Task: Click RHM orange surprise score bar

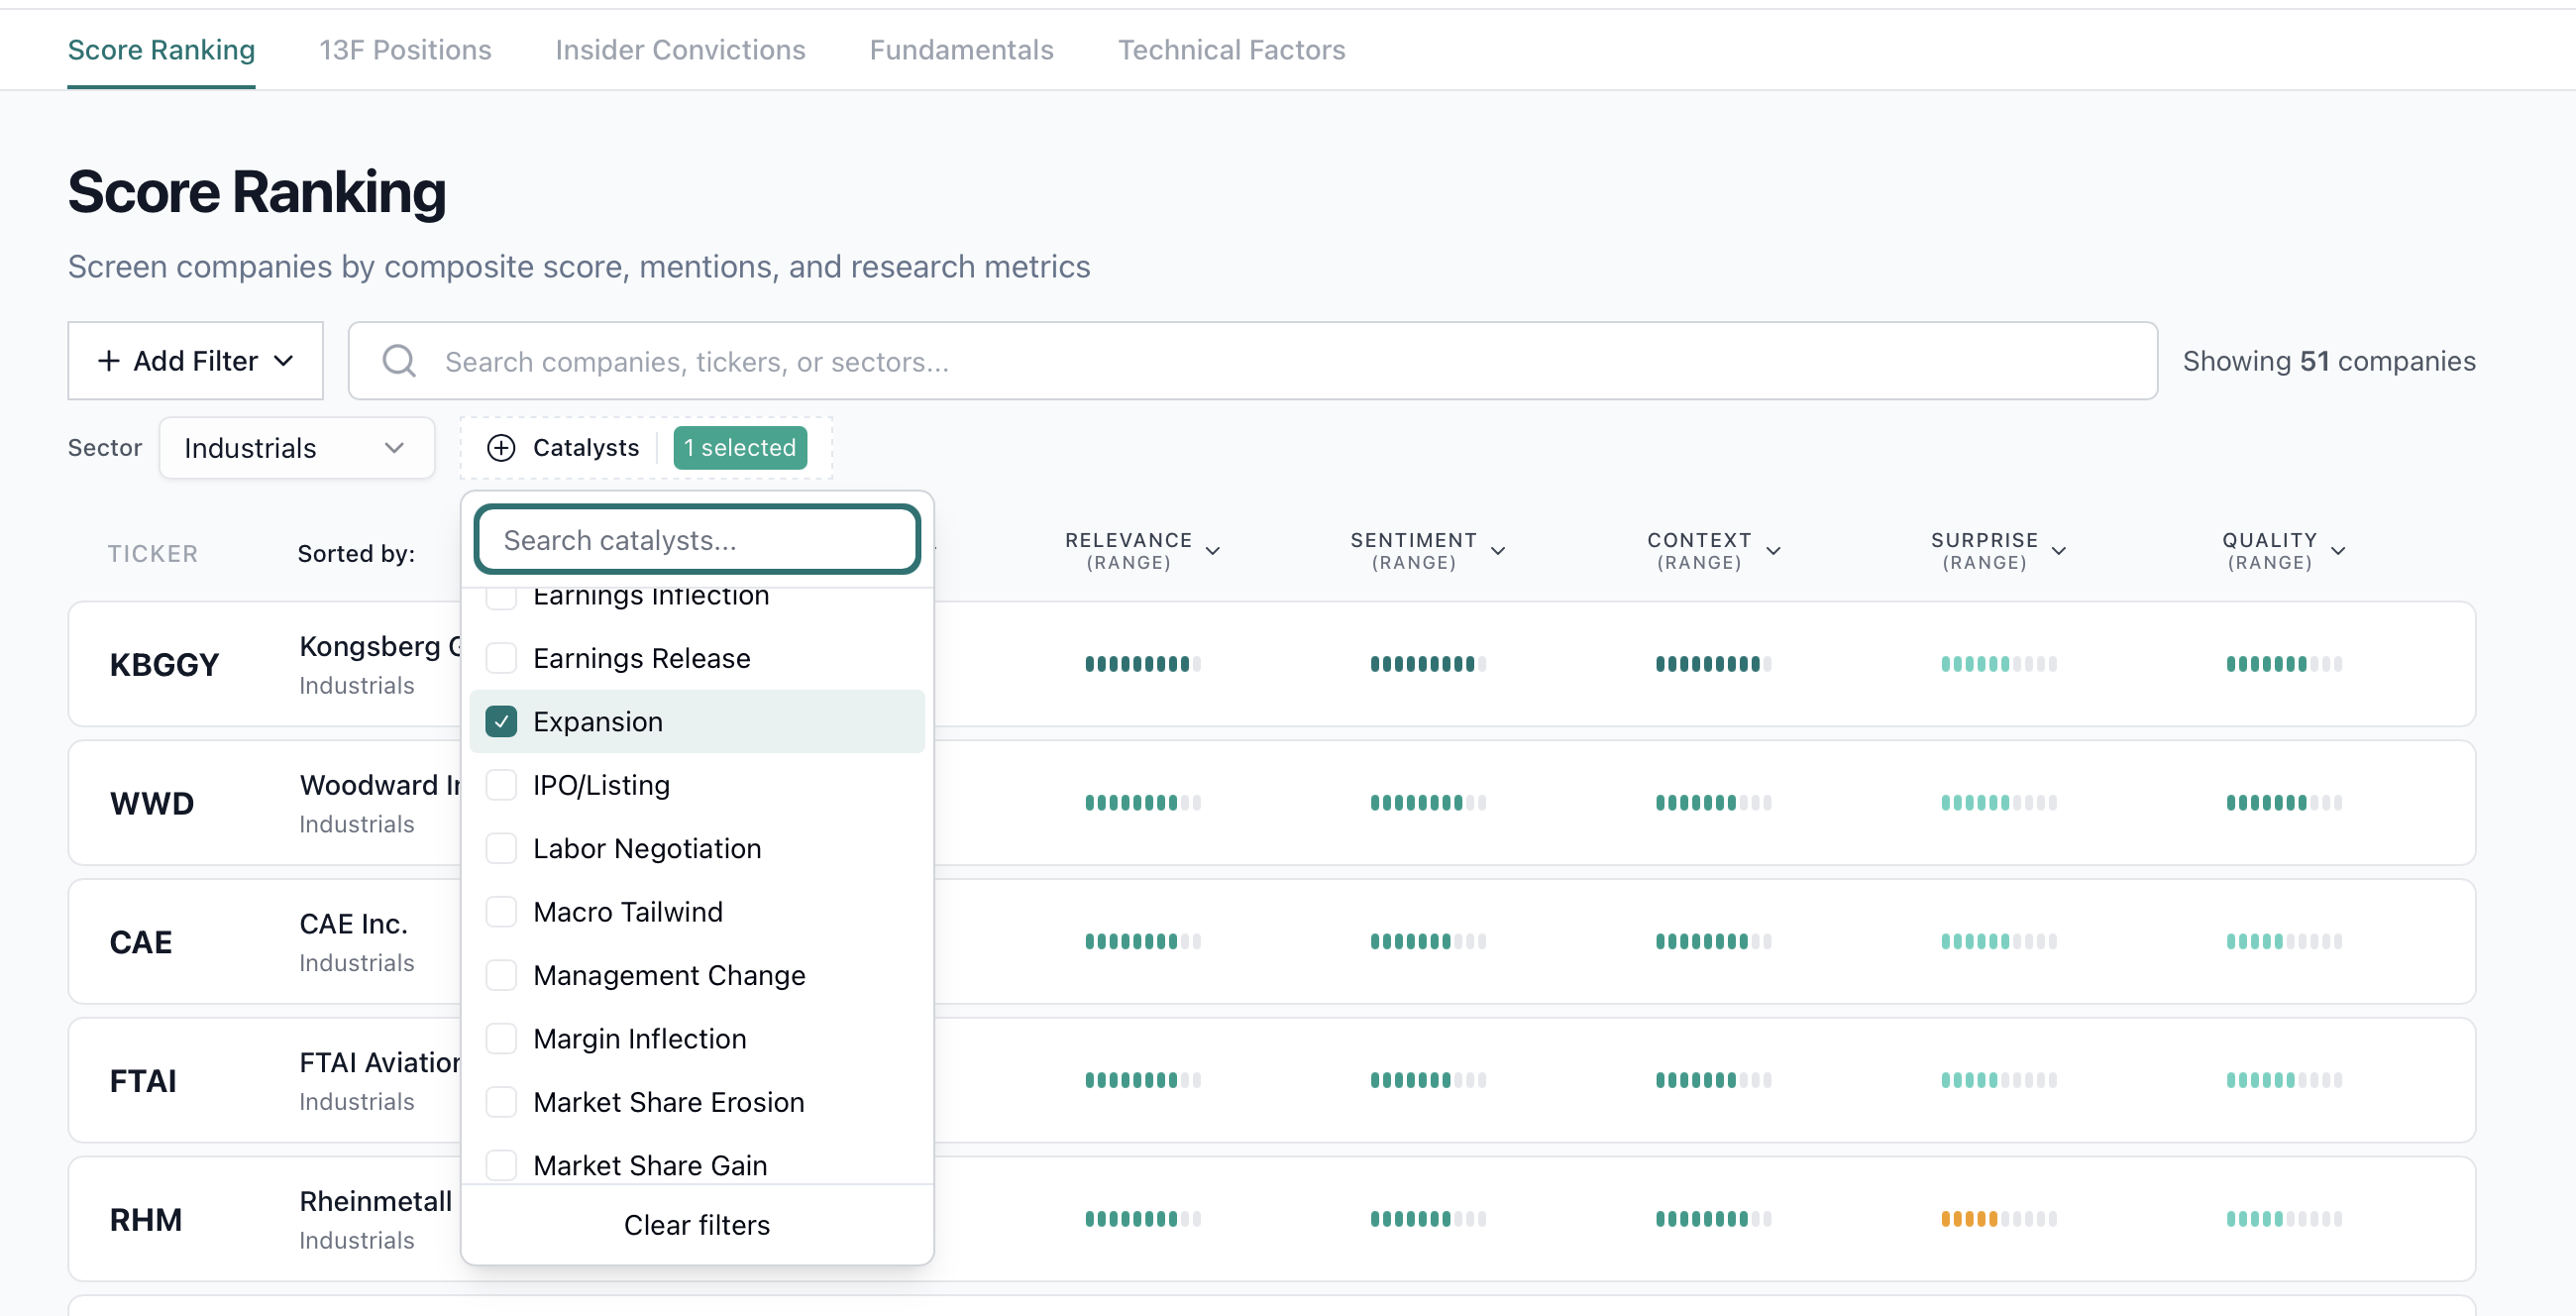Action: pyautogui.click(x=1999, y=1219)
